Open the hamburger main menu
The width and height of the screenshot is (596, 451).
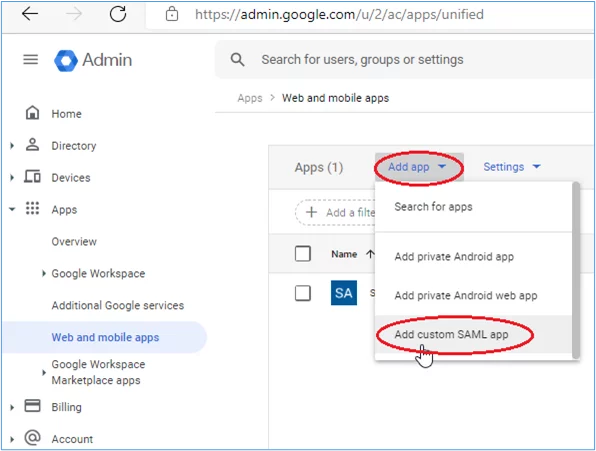(30, 60)
